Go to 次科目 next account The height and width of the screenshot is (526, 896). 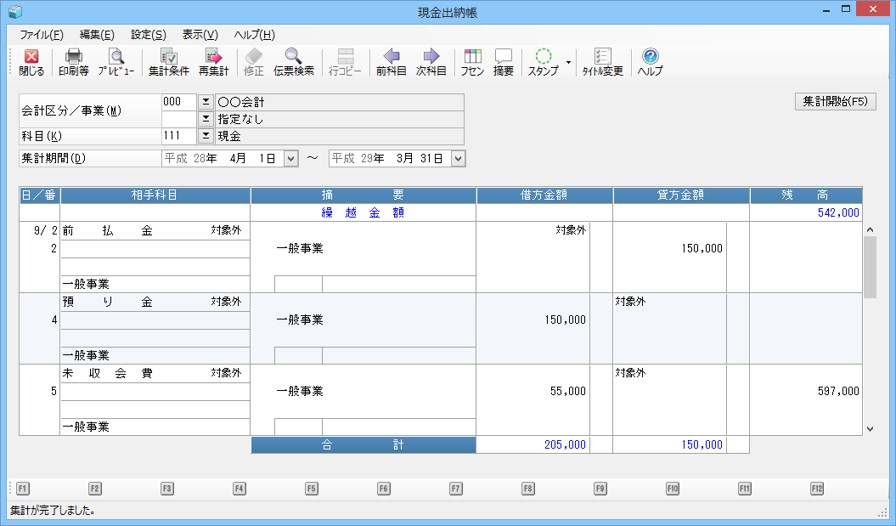pyautogui.click(x=431, y=62)
